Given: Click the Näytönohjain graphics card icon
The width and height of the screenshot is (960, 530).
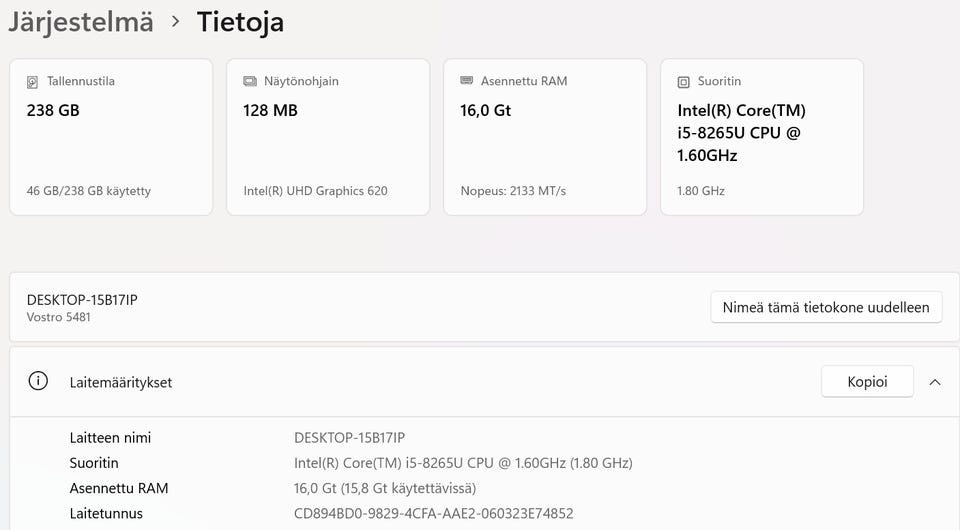Looking at the screenshot, I should [250, 81].
